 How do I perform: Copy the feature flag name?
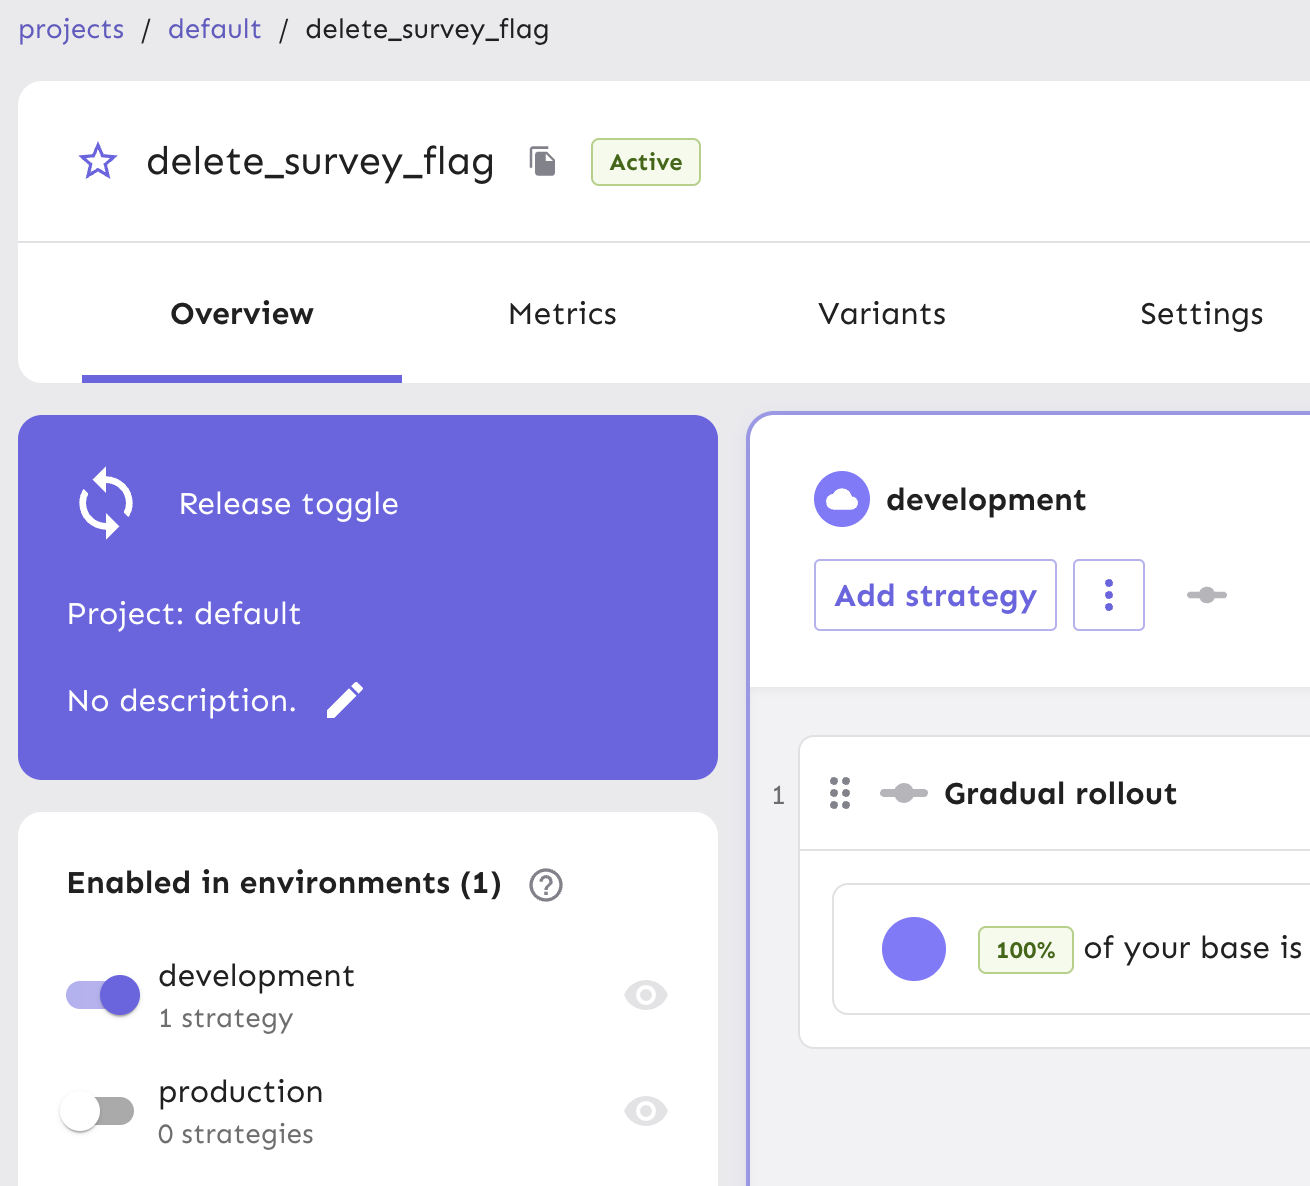click(542, 161)
